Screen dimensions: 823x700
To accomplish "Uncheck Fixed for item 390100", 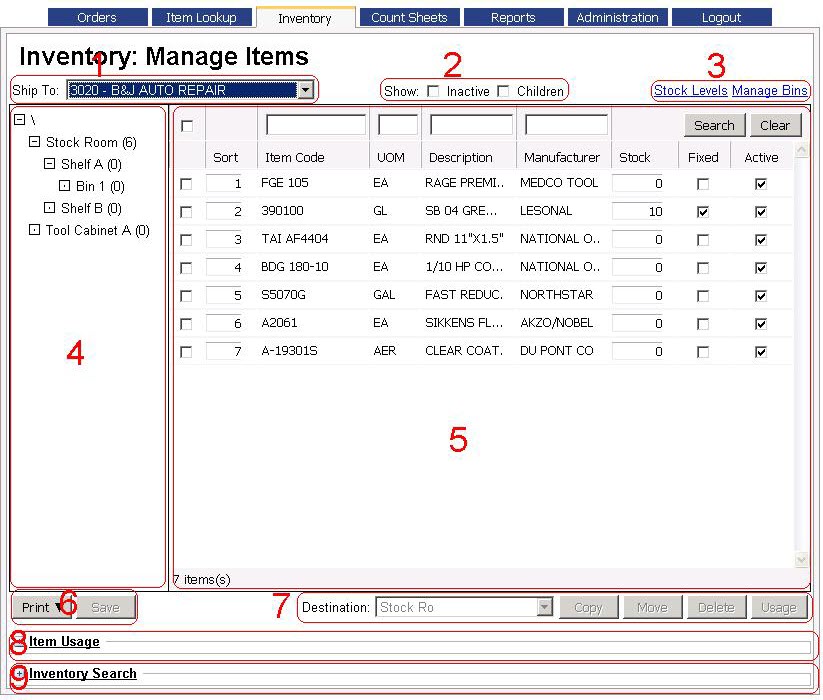I will point(703,212).
